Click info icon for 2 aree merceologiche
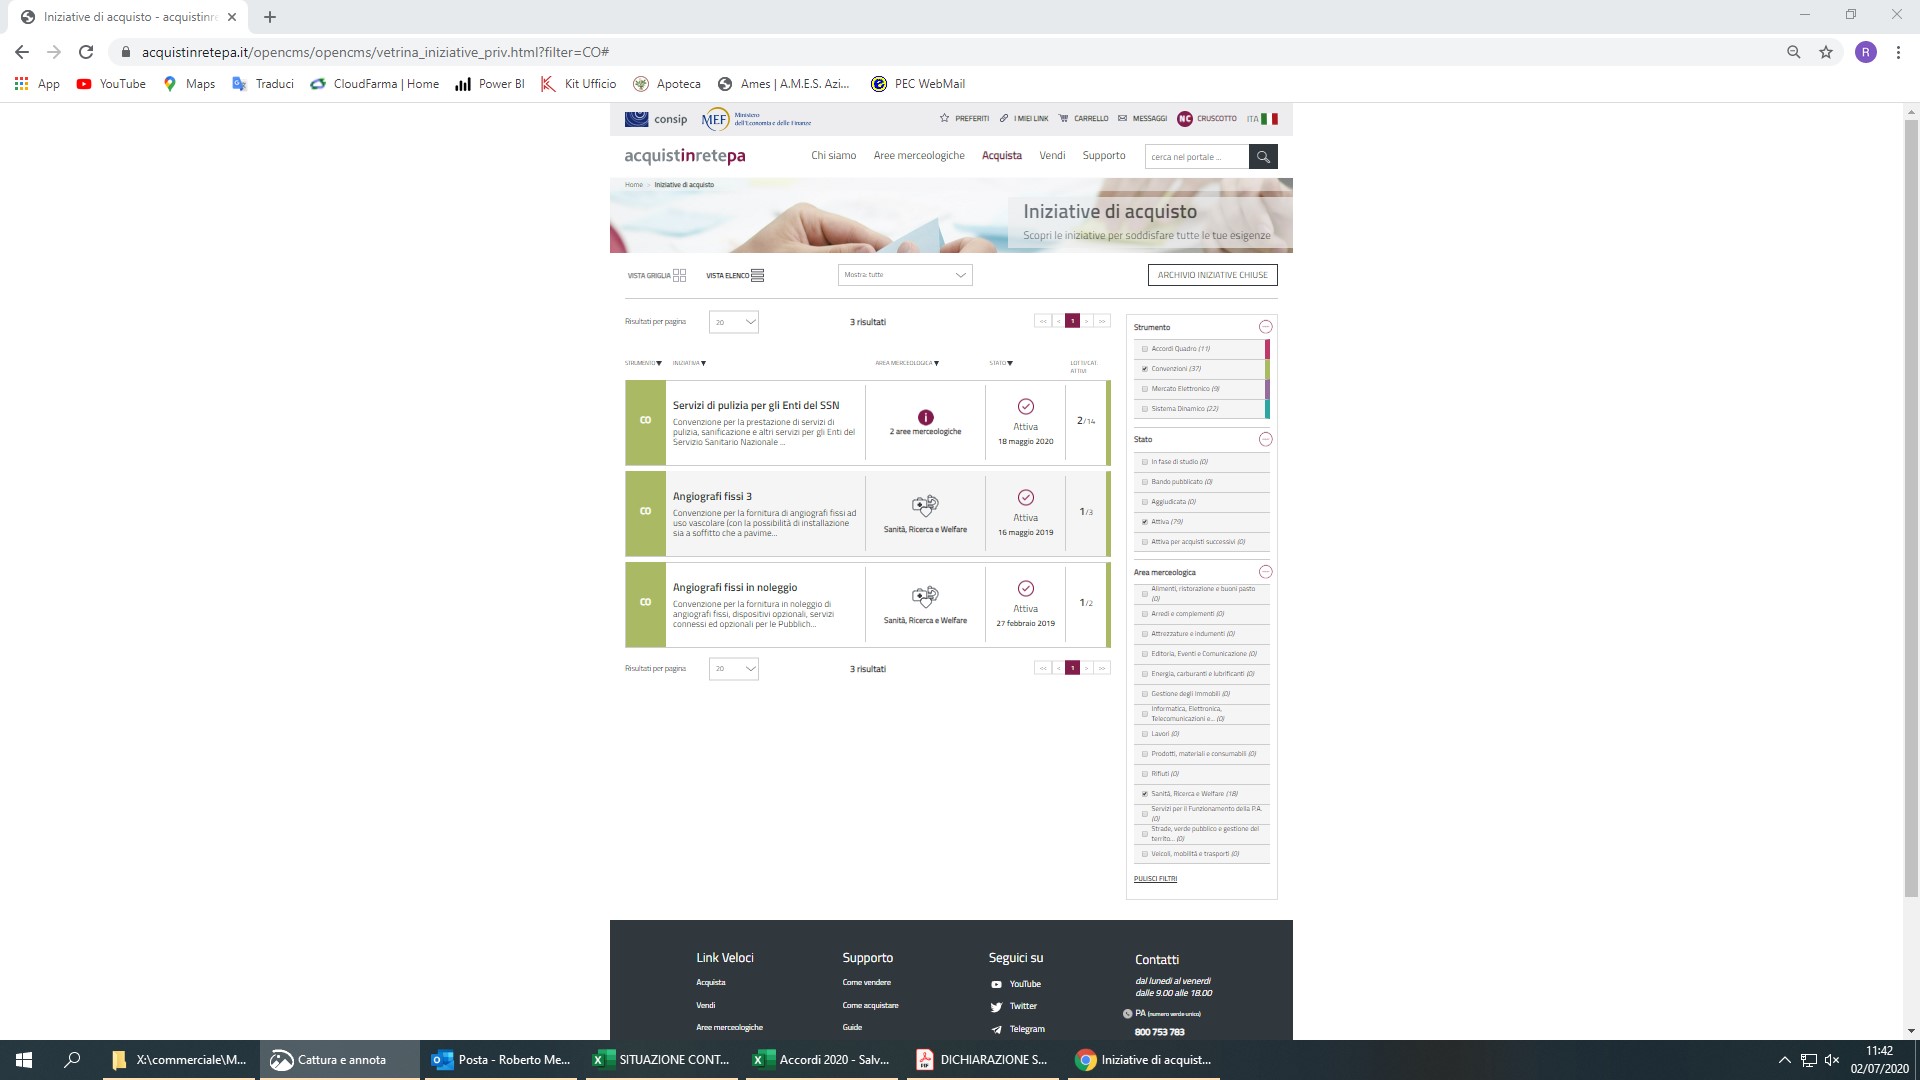The image size is (1920, 1080). pyautogui.click(x=925, y=417)
